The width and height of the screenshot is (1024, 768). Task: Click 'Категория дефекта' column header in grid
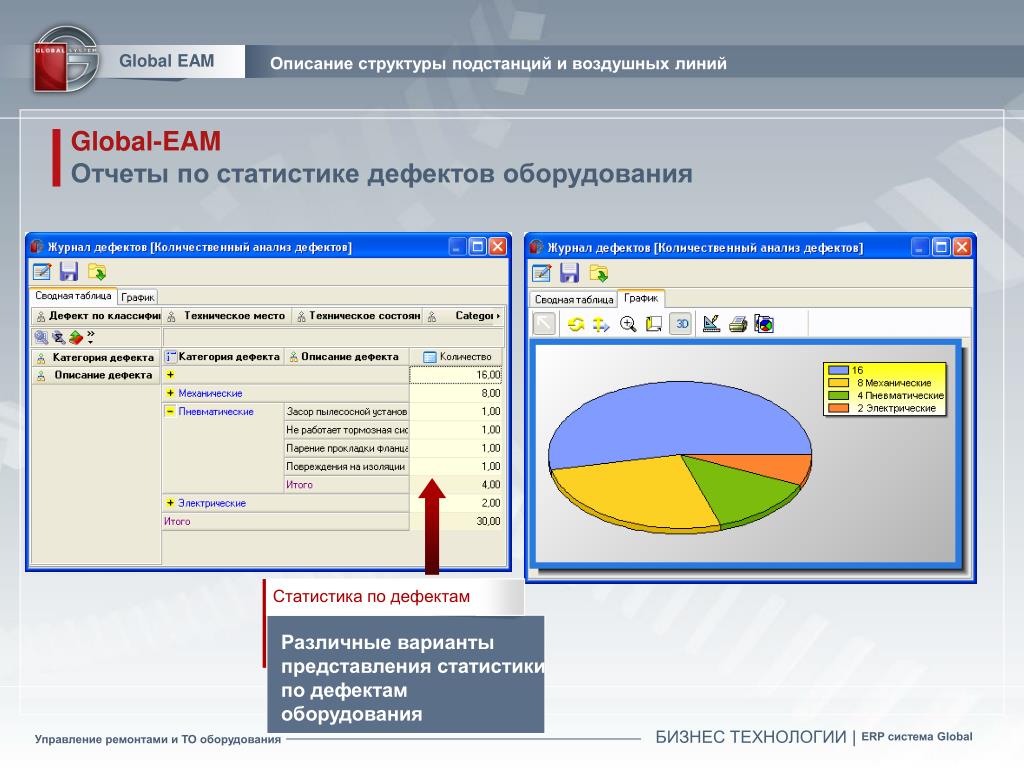click(223, 357)
